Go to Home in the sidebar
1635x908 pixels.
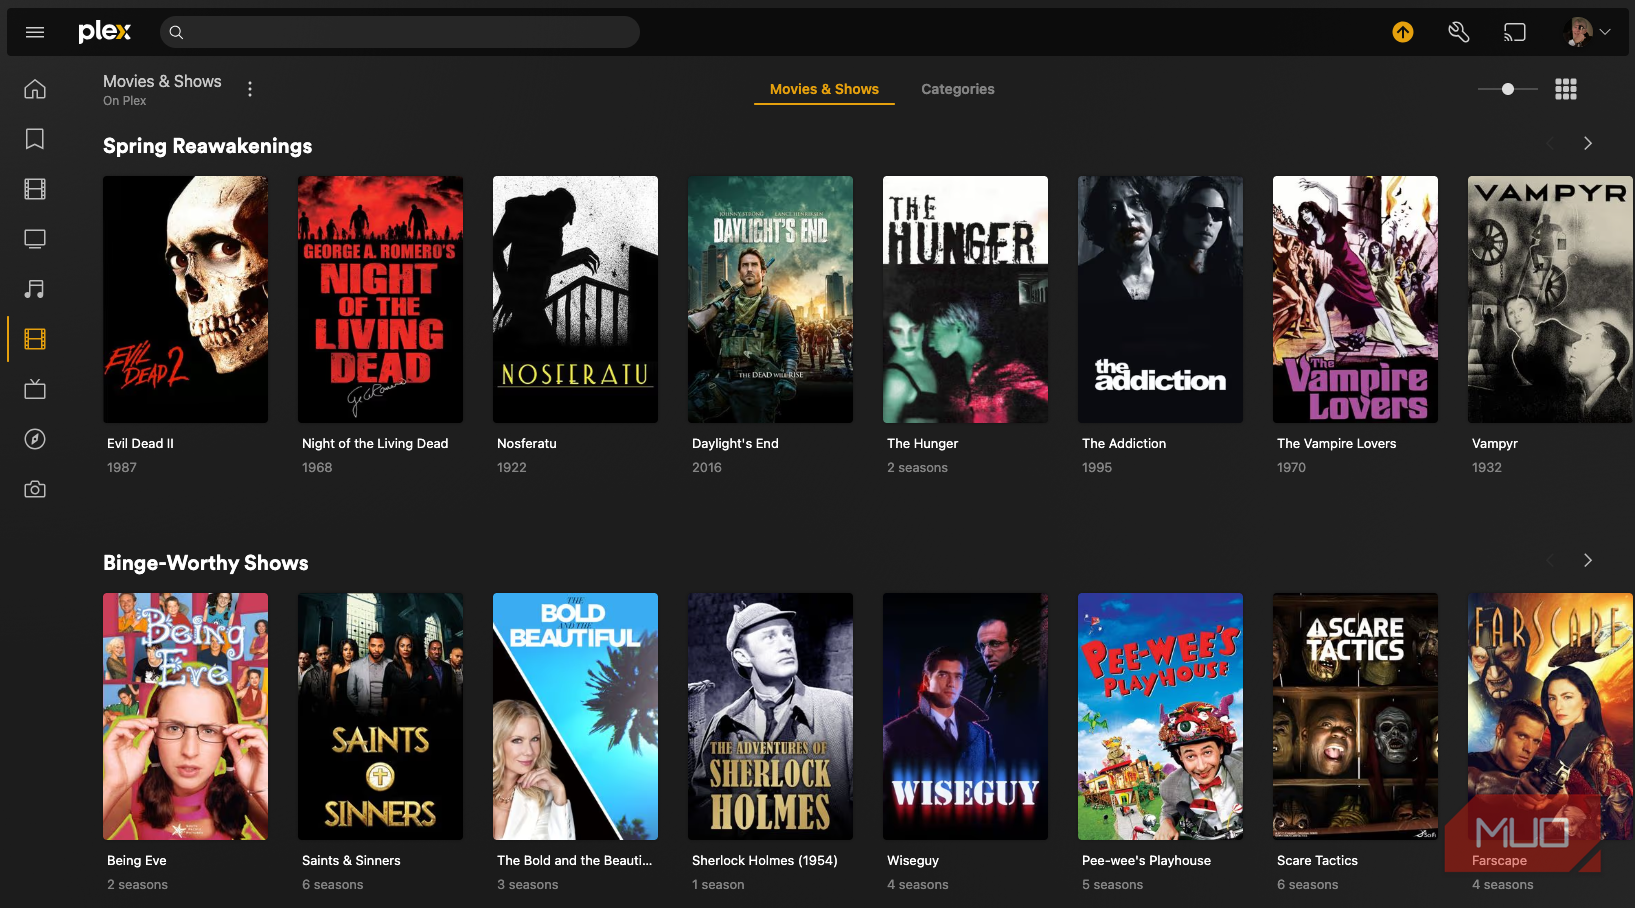coord(35,89)
